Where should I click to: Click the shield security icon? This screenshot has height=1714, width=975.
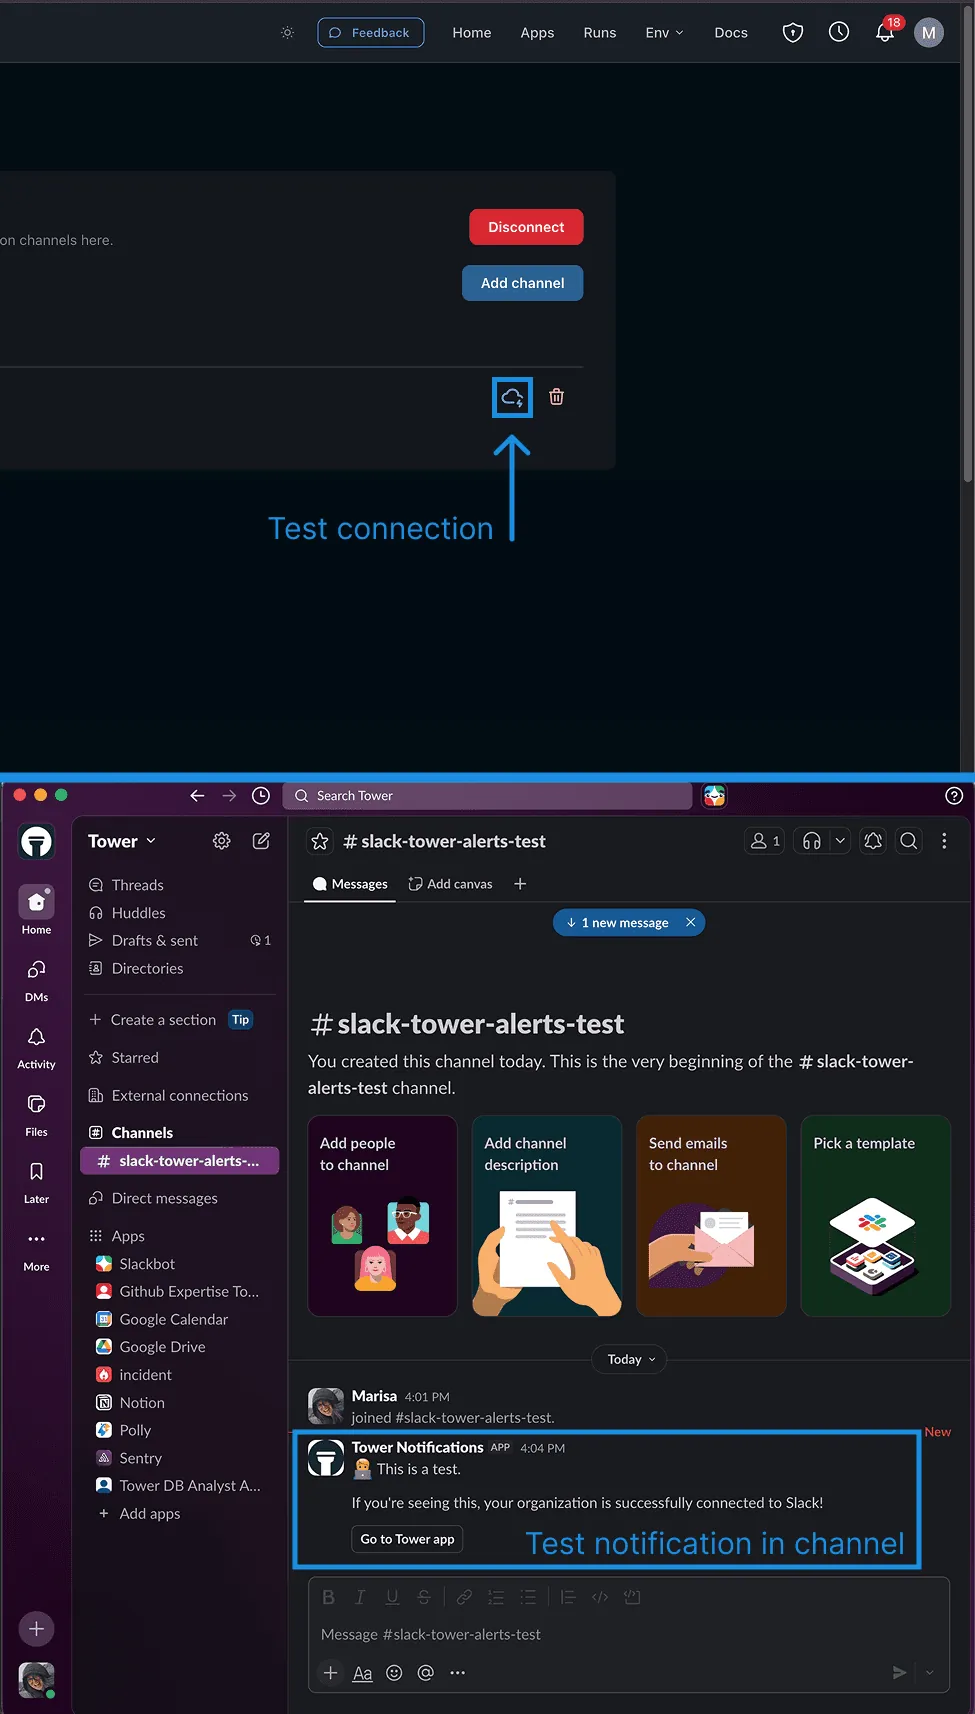(x=793, y=33)
